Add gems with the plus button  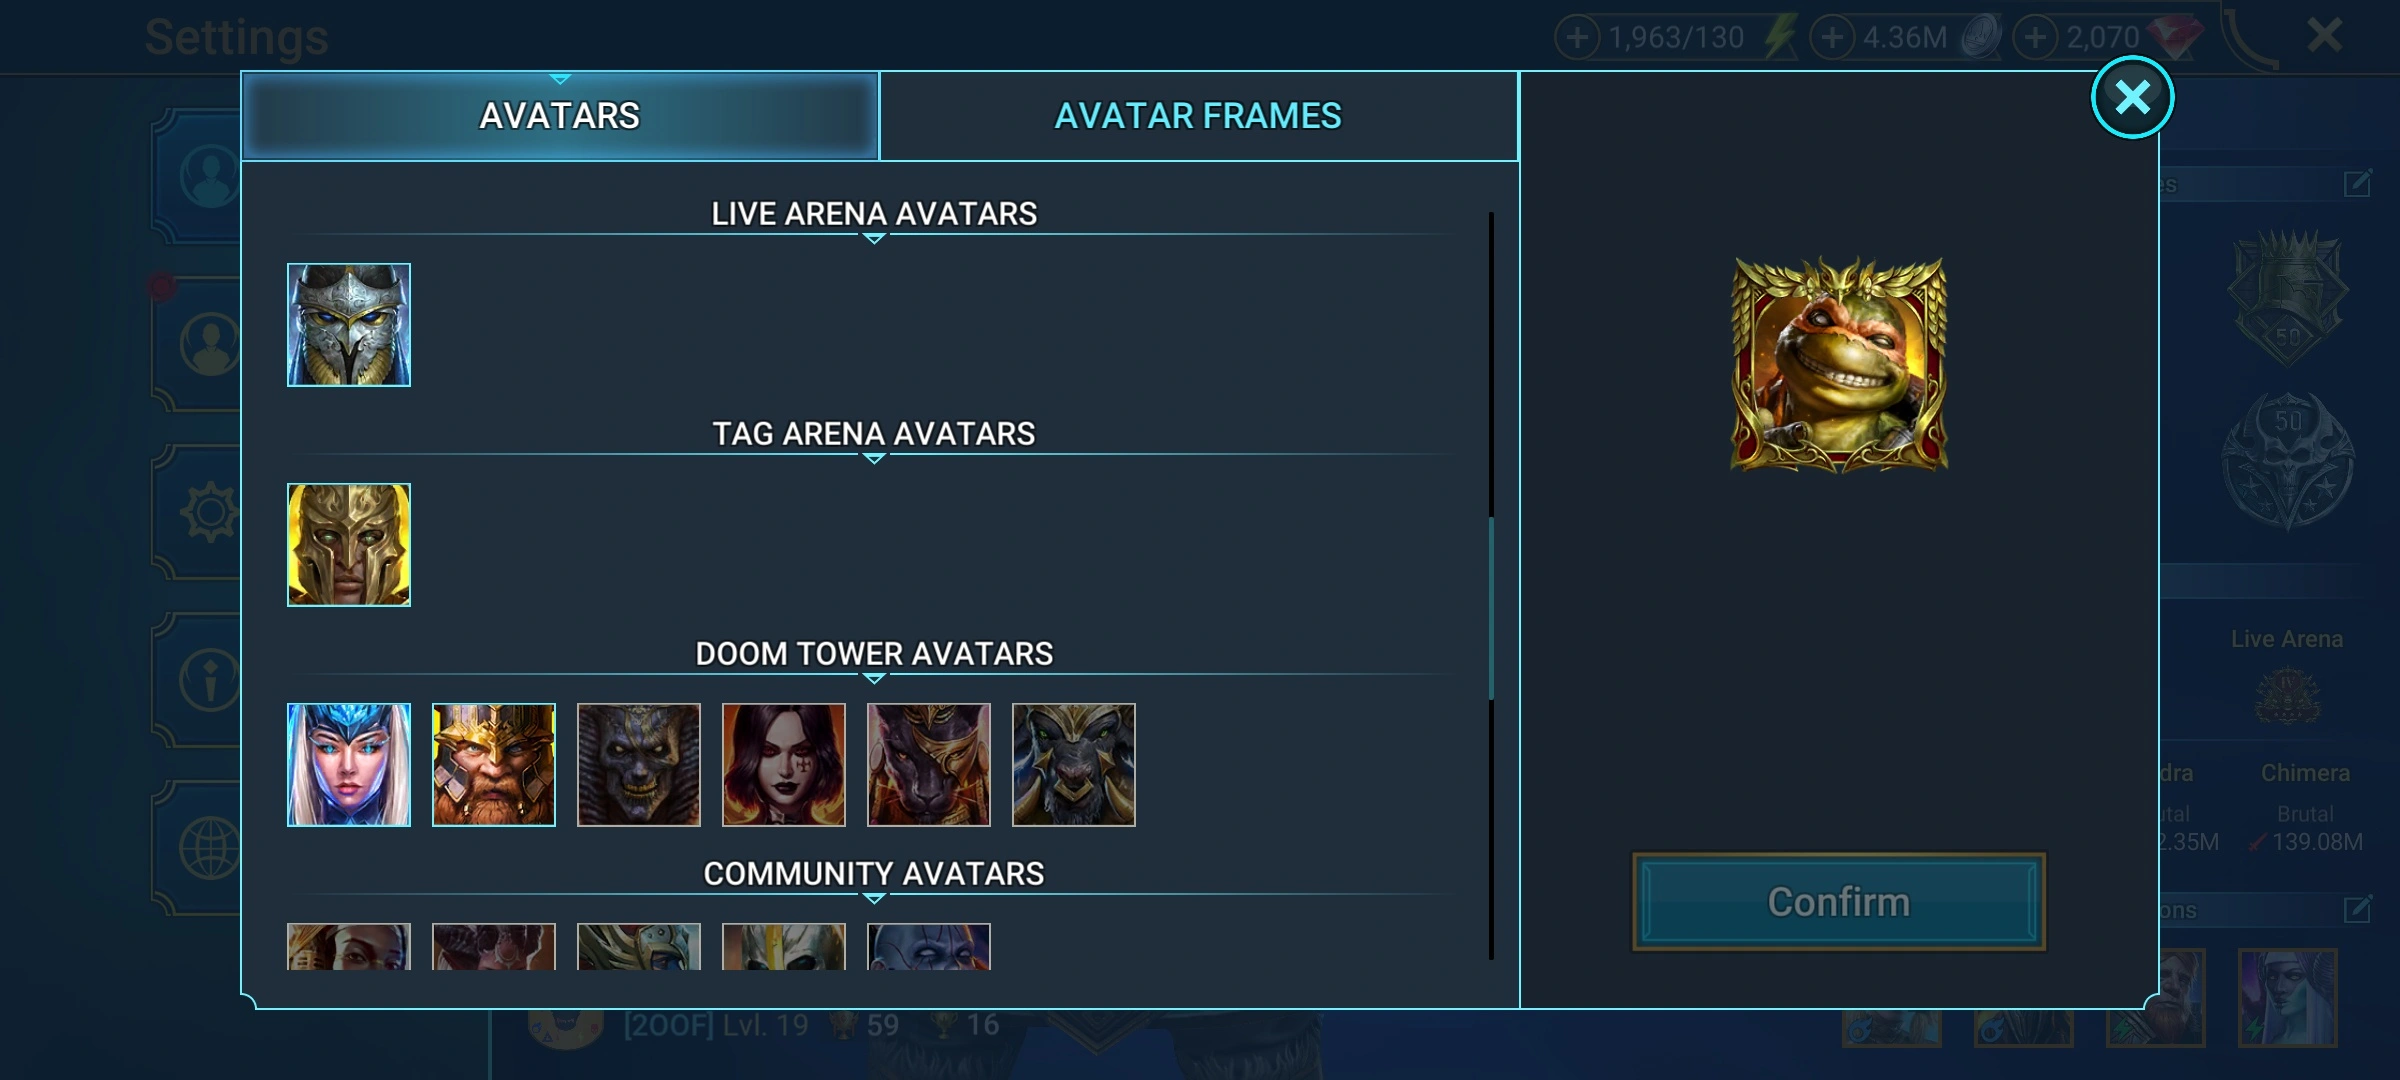pos(2034,38)
